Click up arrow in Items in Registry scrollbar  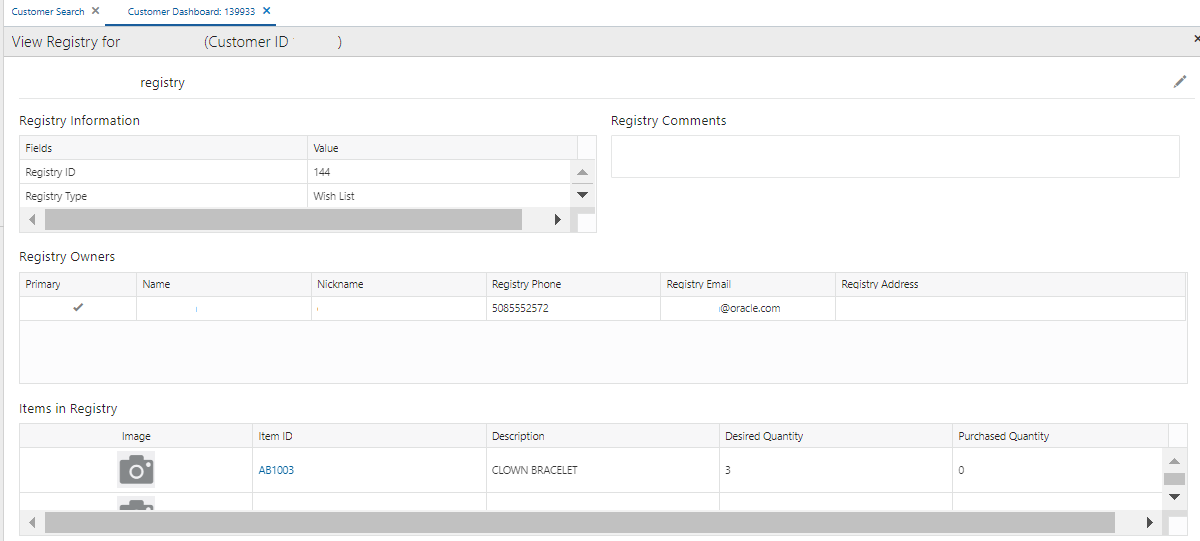point(1176,461)
